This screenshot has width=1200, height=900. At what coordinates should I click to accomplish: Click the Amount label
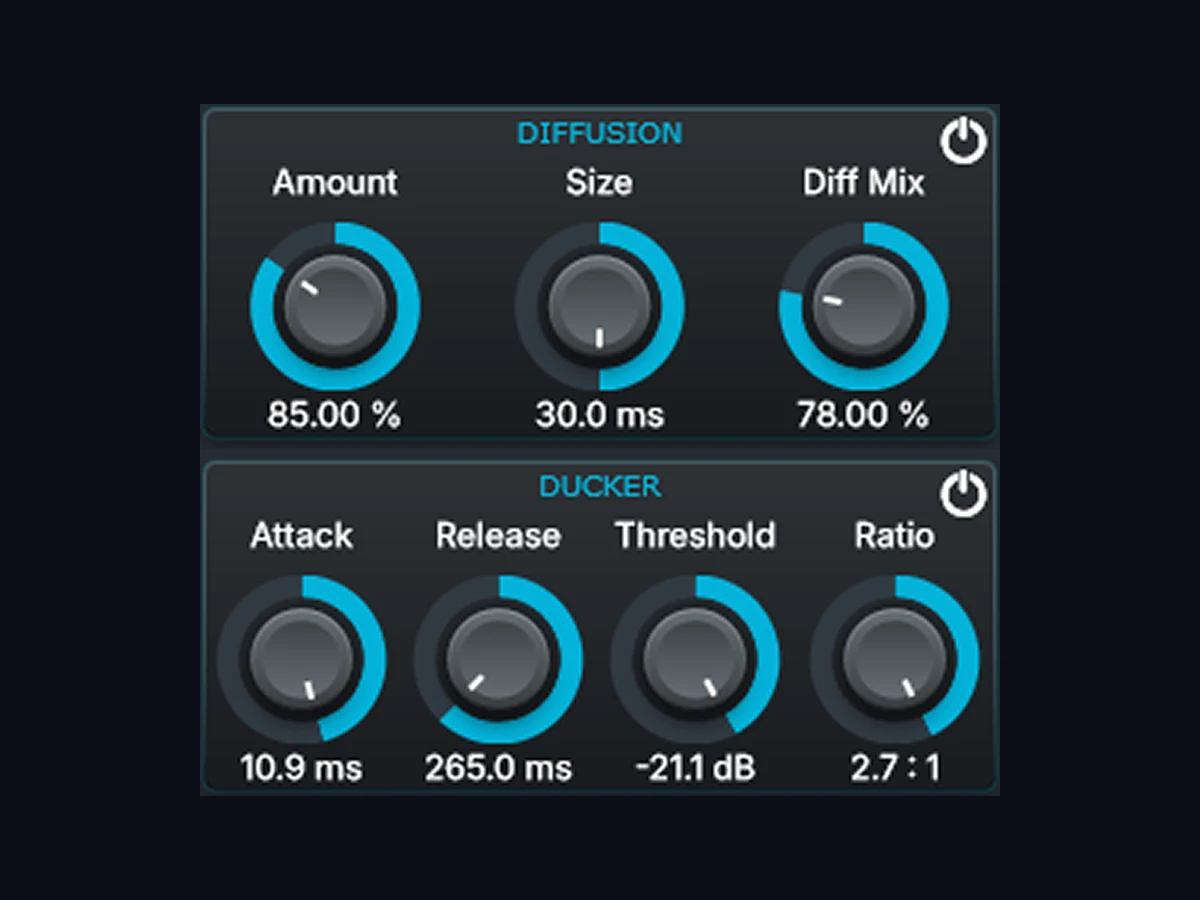click(335, 182)
